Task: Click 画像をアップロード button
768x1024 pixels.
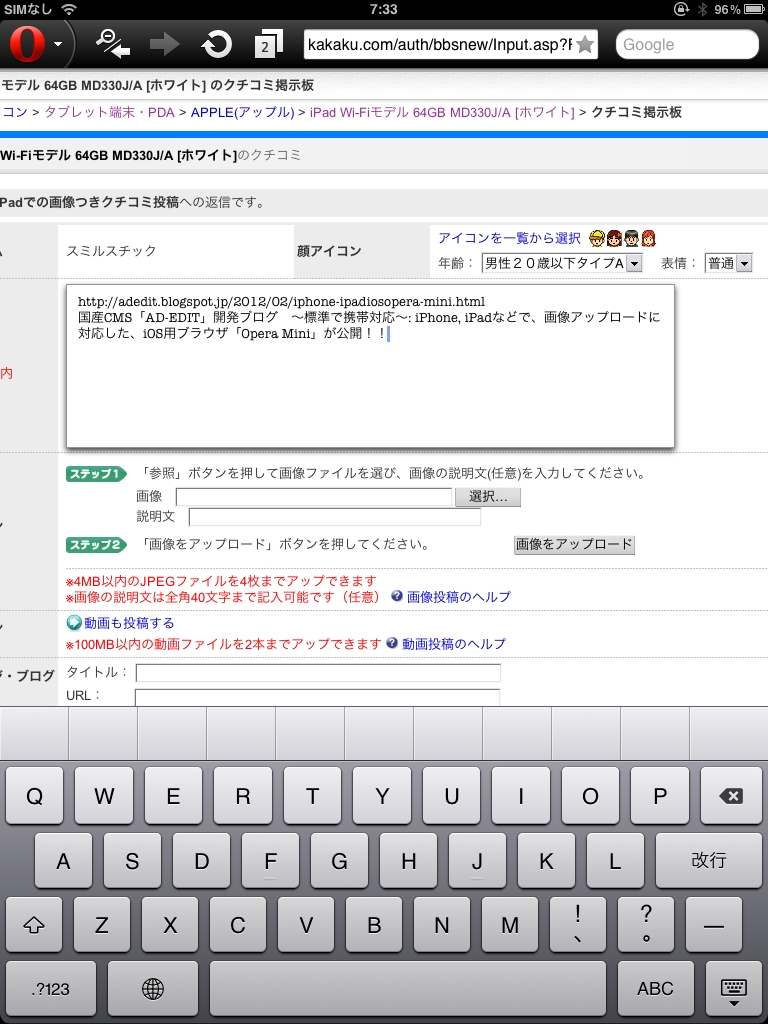Action: [574, 544]
